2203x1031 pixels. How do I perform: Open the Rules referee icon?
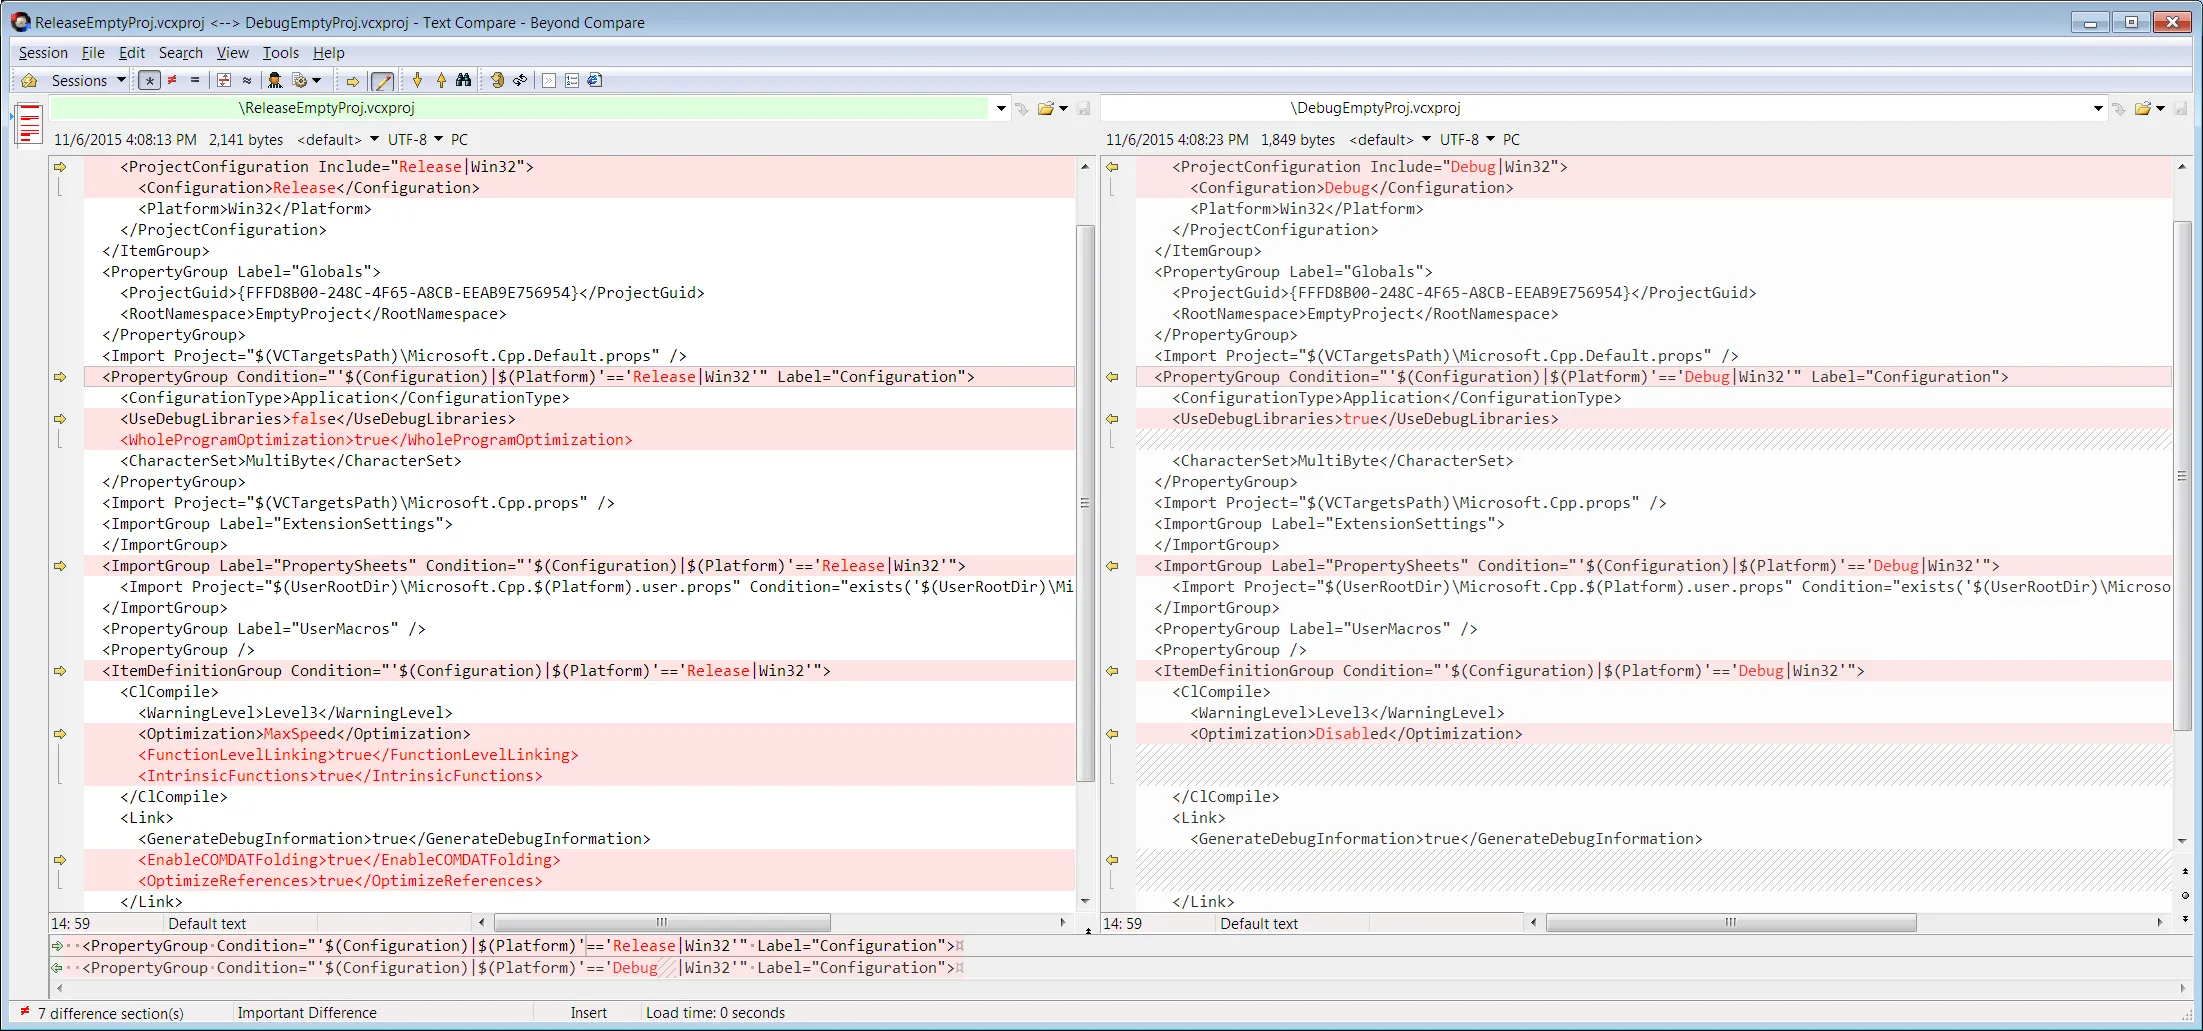coord(275,80)
